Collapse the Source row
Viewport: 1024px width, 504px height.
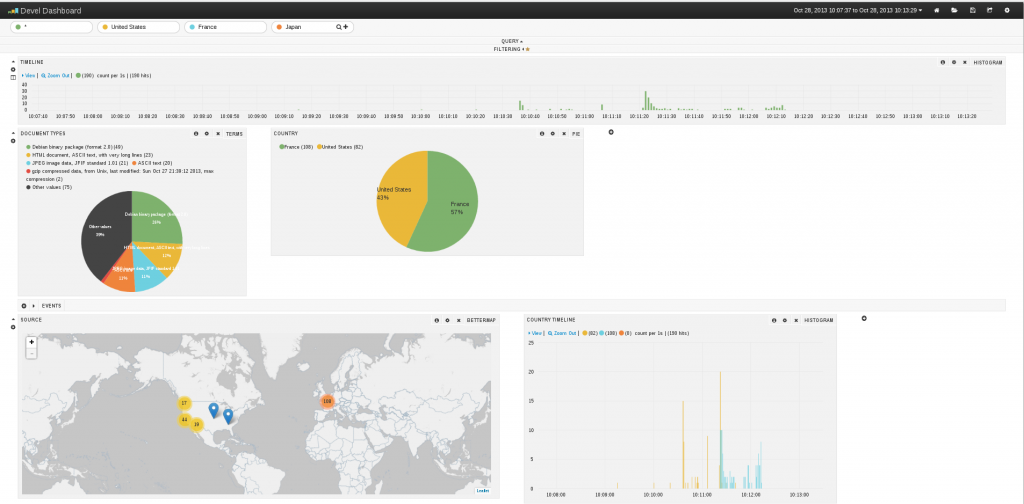13,320
